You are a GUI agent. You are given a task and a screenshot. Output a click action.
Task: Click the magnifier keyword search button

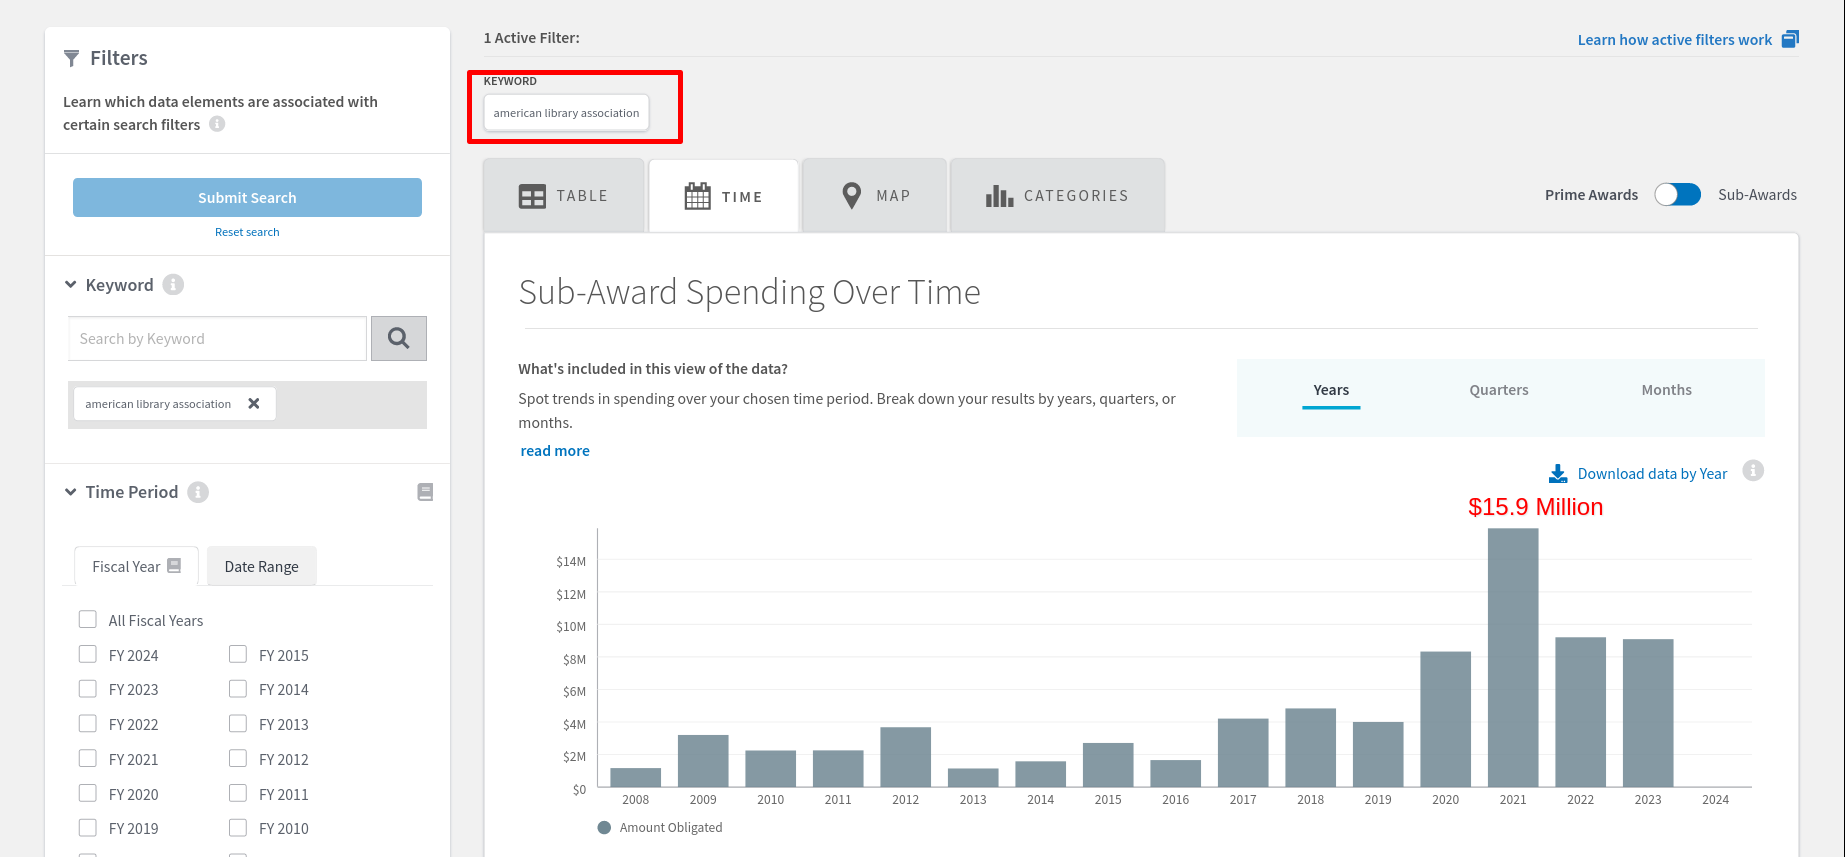(x=399, y=339)
